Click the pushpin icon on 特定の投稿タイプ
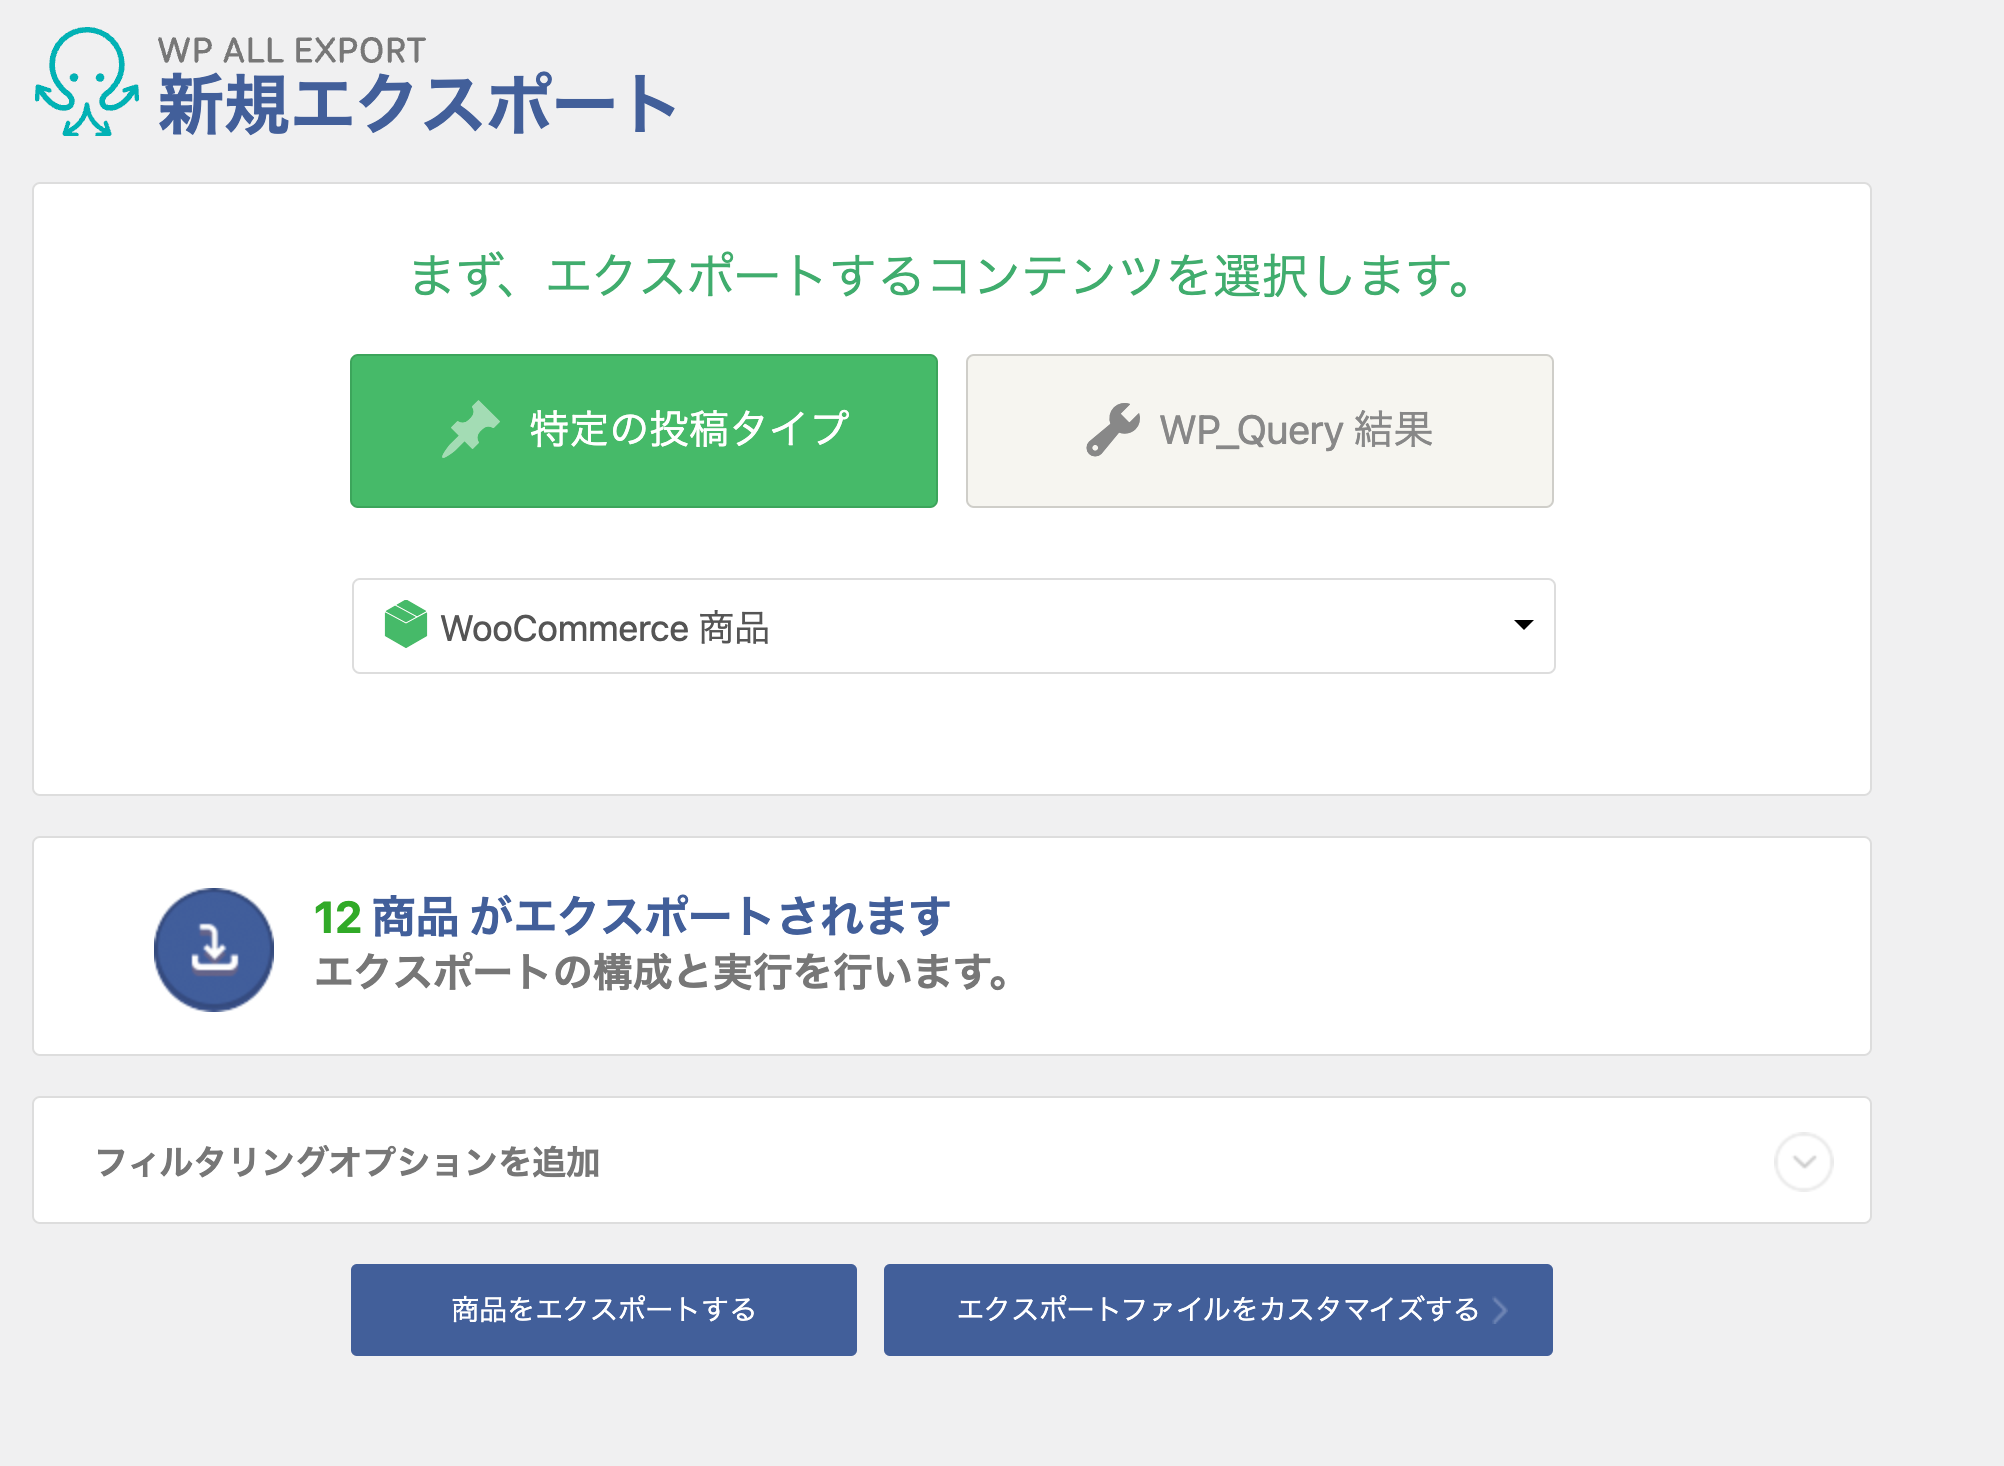Image resolution: width=2004 pixels, height=1466 pixels. (x=470, y=429)
